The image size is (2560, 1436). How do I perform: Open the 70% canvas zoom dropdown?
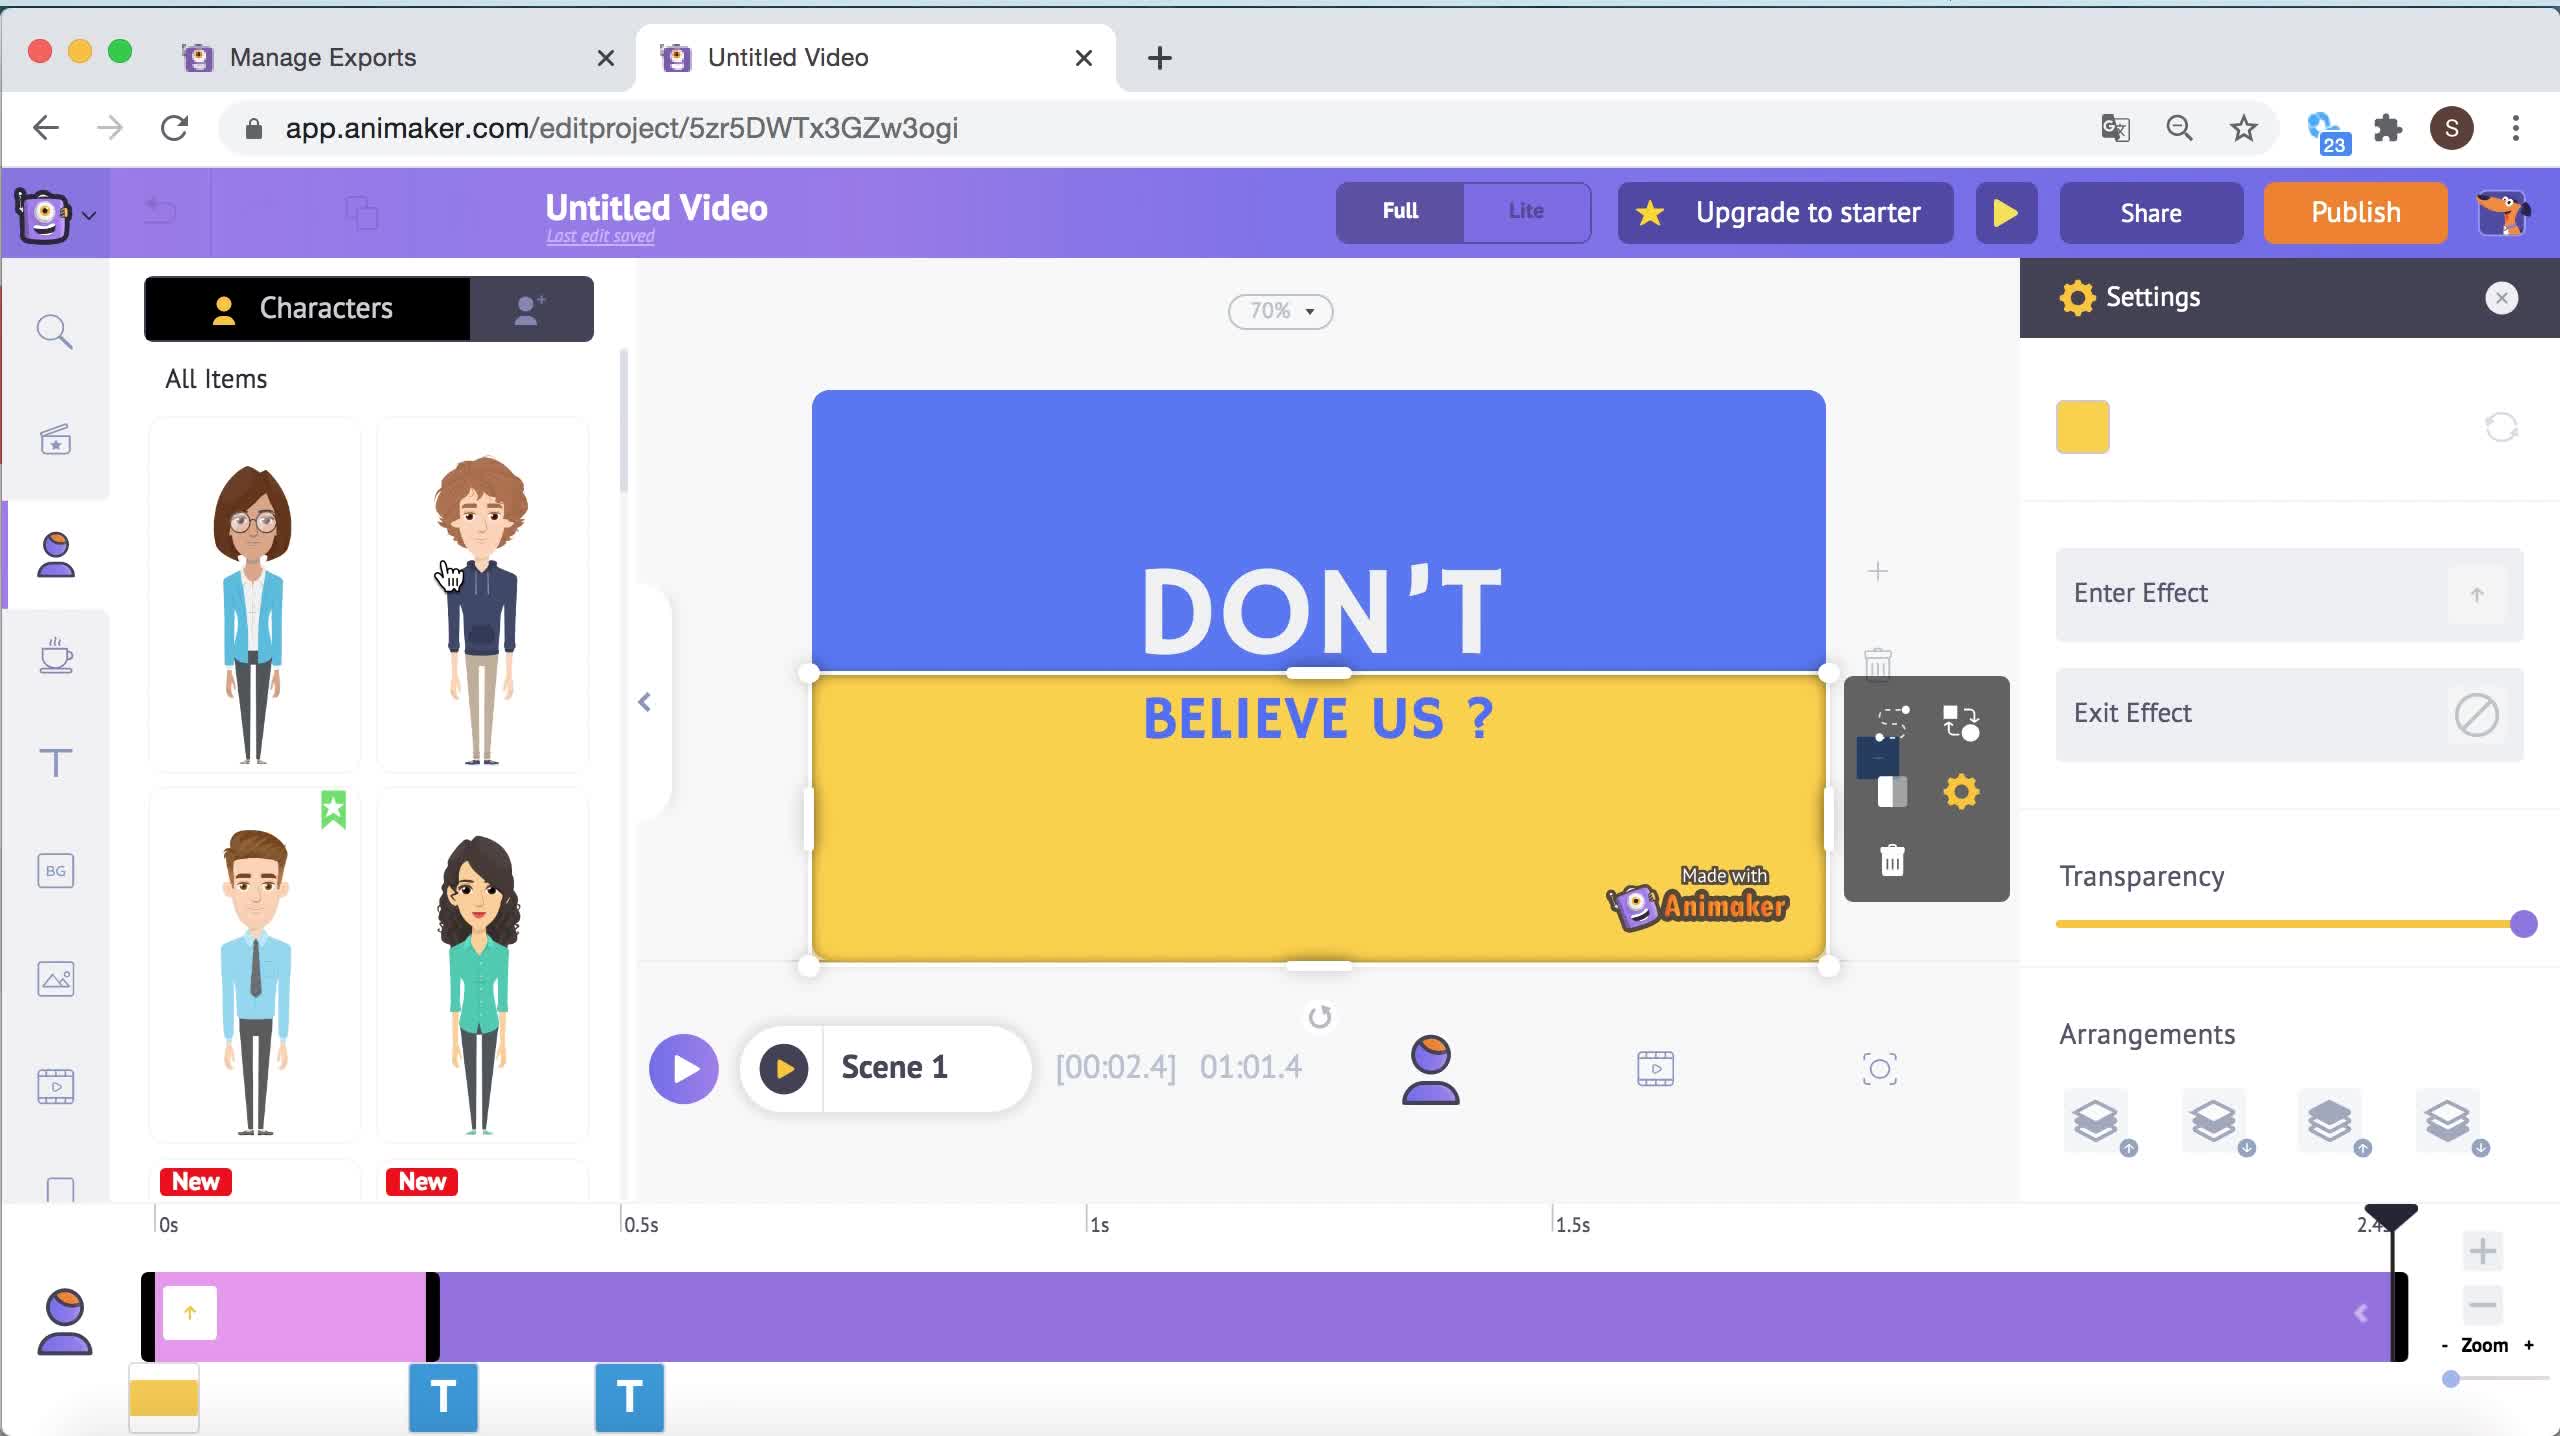point(1280,311)
